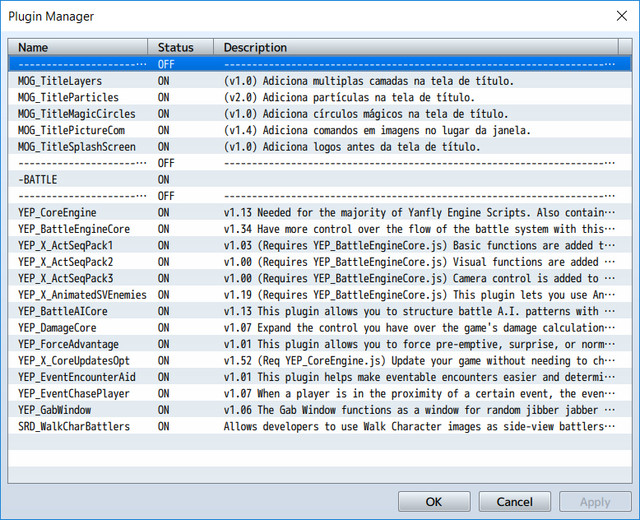
Task: Click the ON status of SRD_WalkCharBattlers
Action: (x=164, y=426)
